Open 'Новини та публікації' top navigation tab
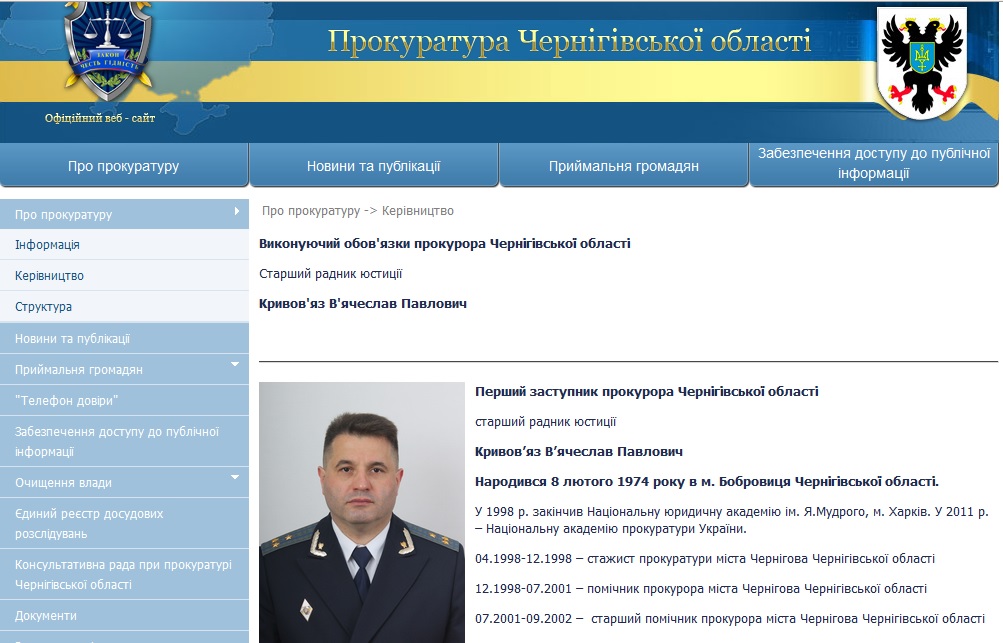This screenshot has width=1003, height=643. click(374, 166)
